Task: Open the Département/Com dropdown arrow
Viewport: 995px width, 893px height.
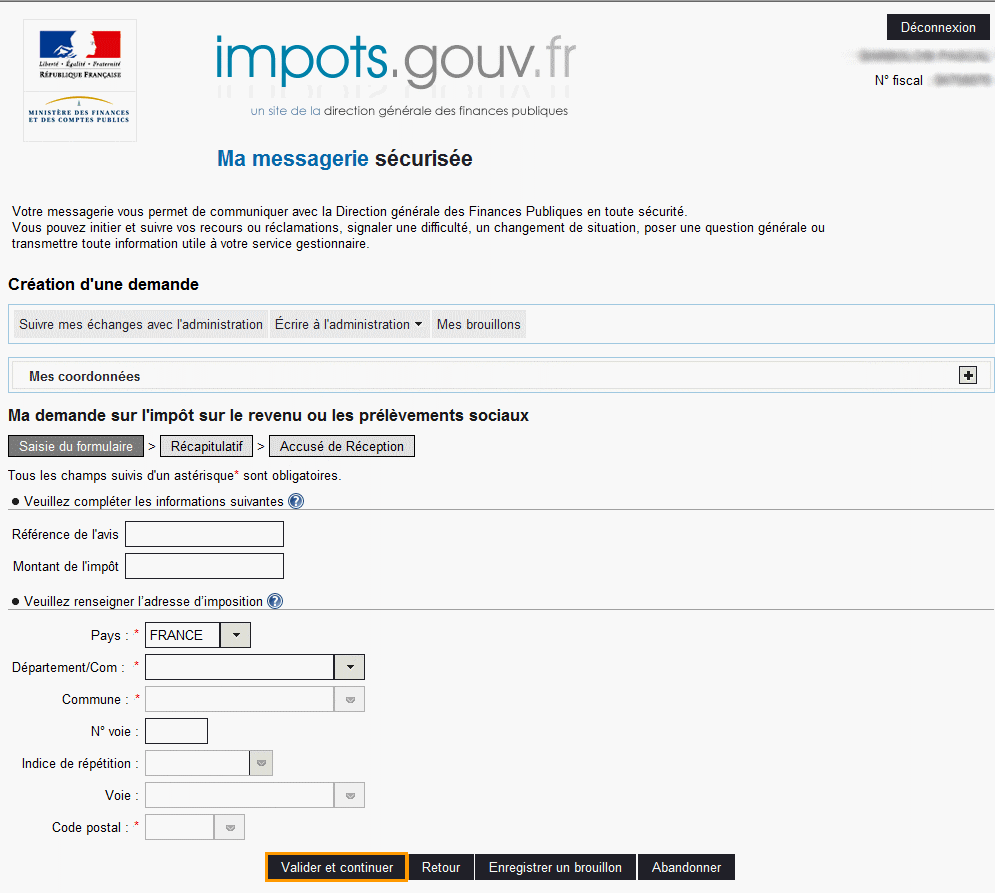Action: [x=350, y=667]
